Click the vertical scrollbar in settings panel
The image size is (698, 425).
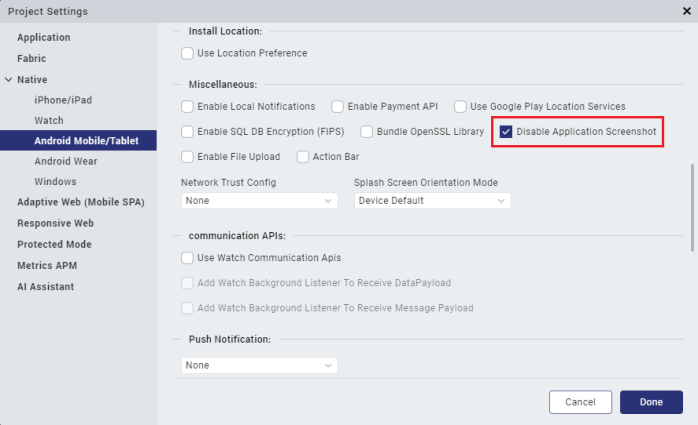point(692,207)
